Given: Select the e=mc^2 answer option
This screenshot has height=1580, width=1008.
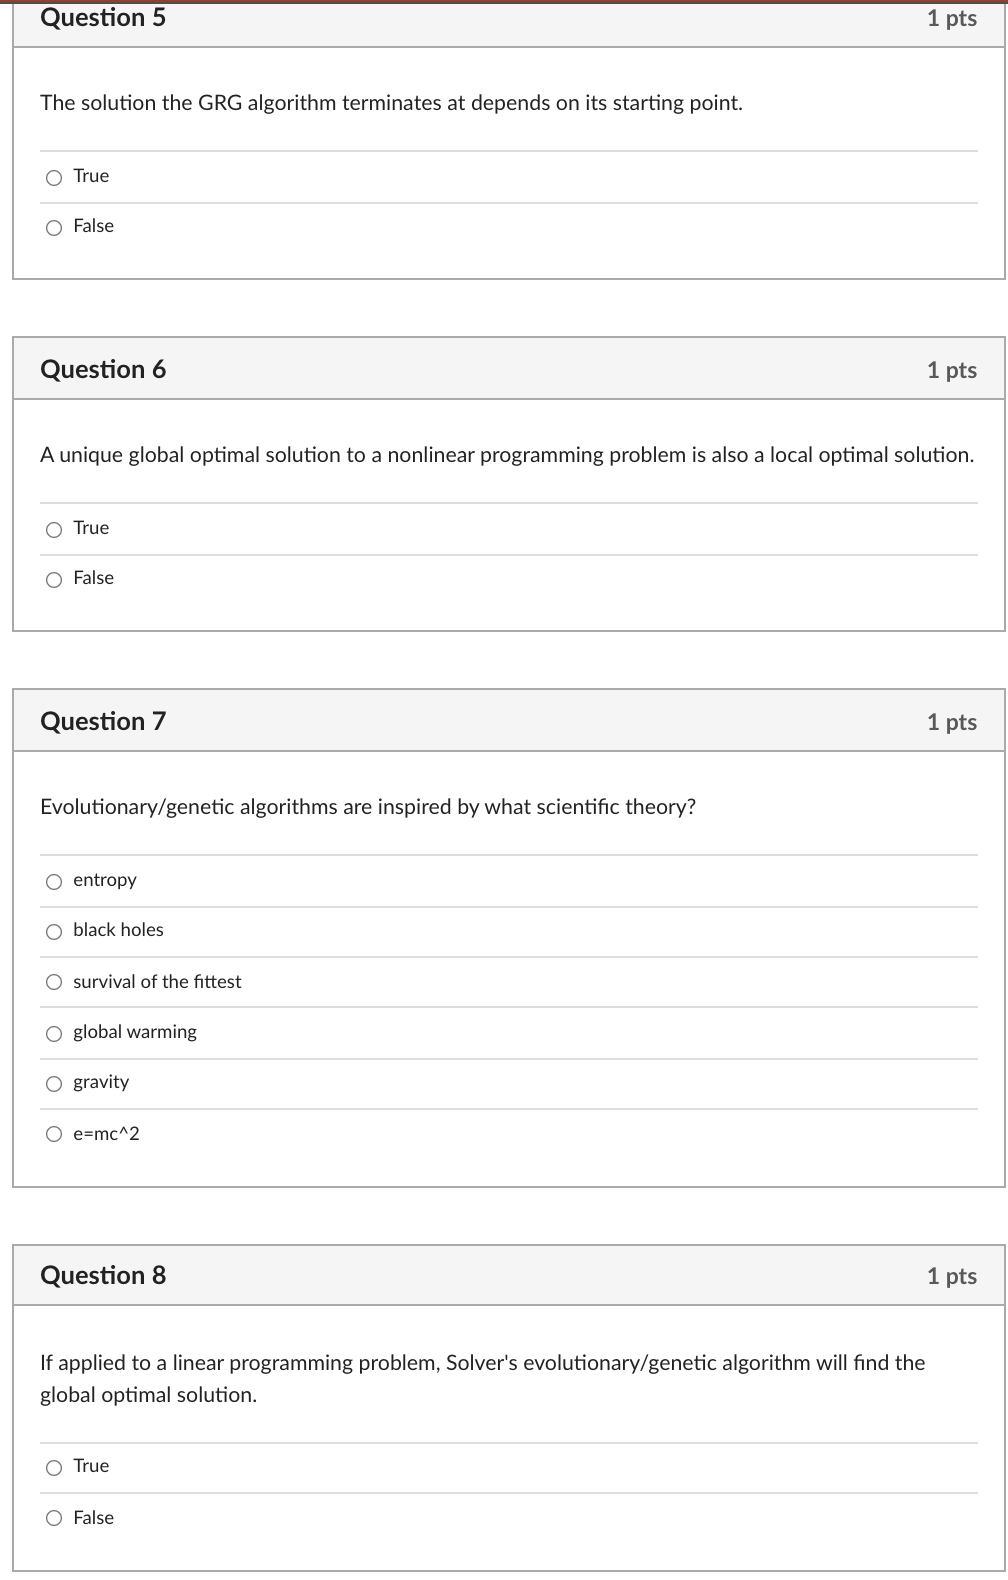Looking at the screenshot, I should click(53, 1134).
